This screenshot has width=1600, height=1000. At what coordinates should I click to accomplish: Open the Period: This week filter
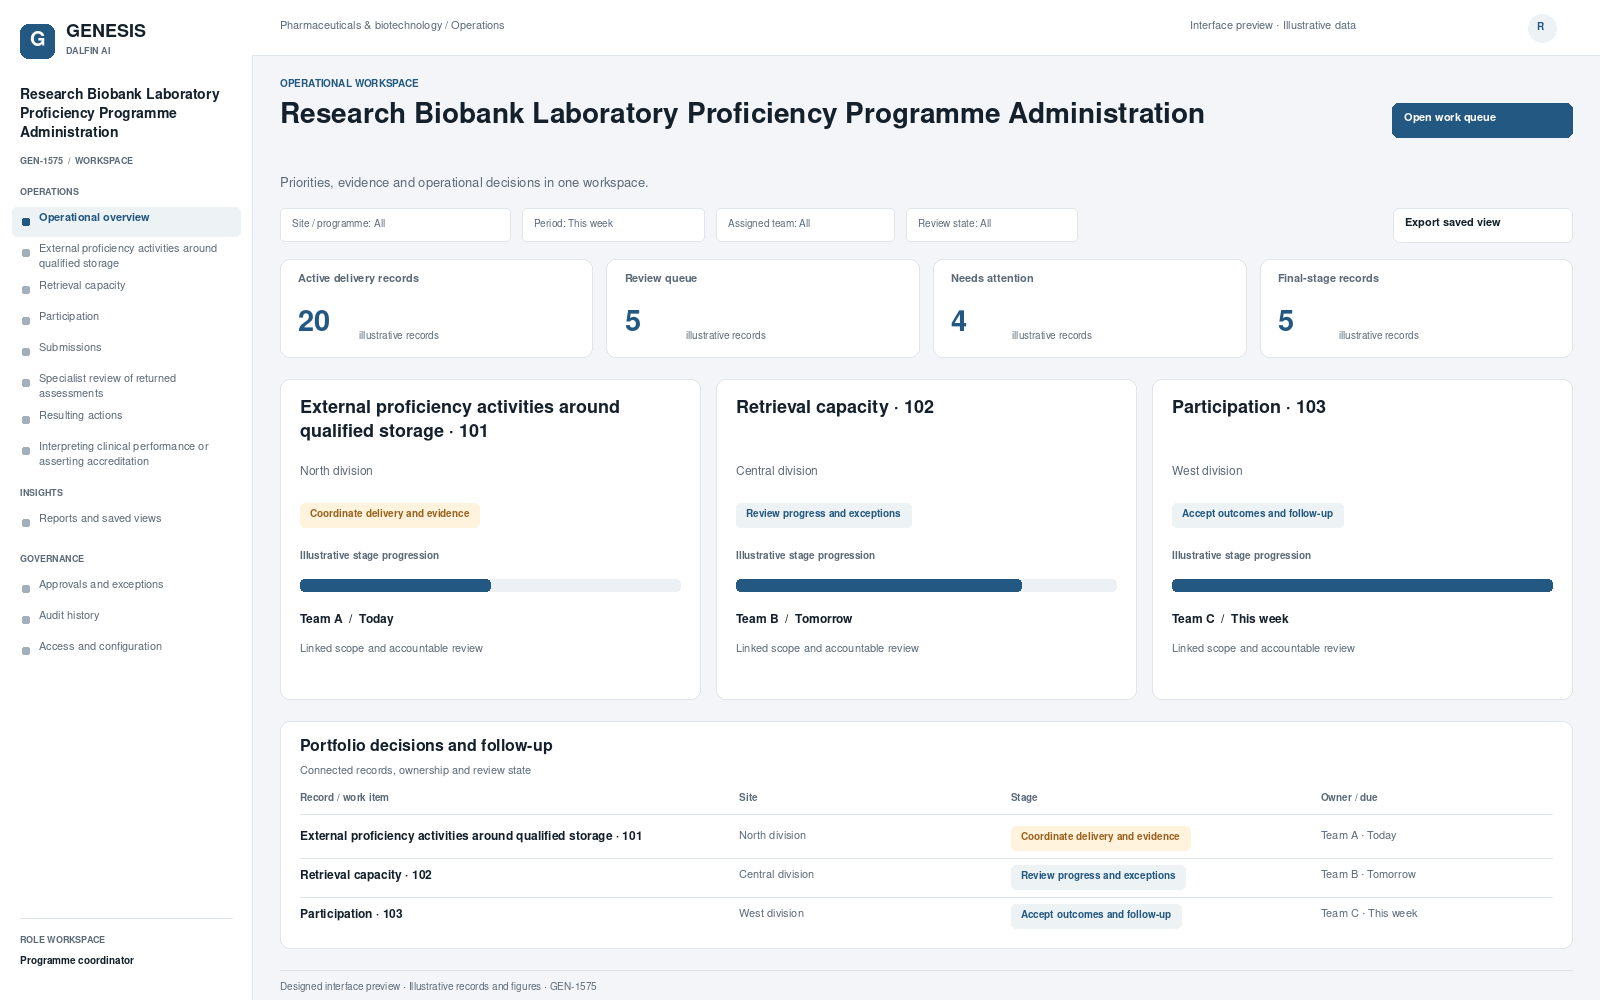click(613, 225)
